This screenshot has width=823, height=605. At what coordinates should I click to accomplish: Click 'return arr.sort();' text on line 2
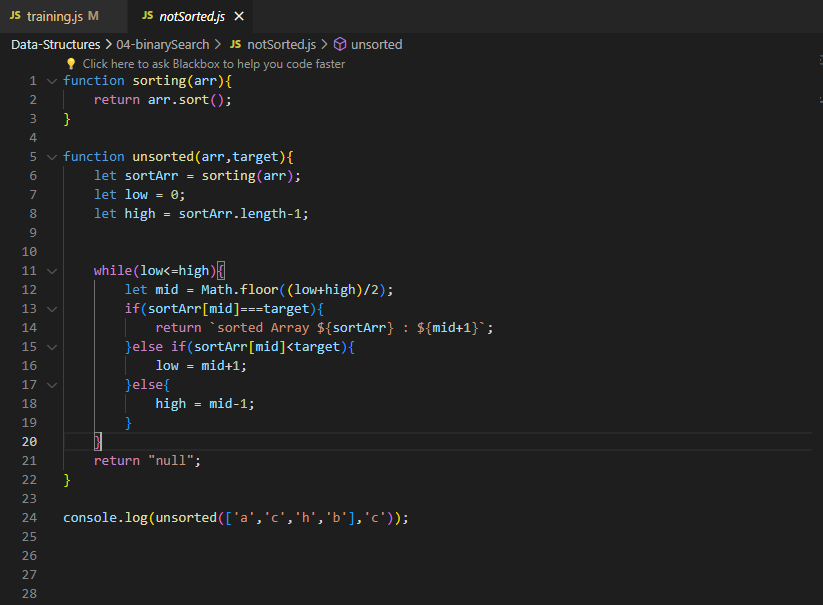click(163, 100)
